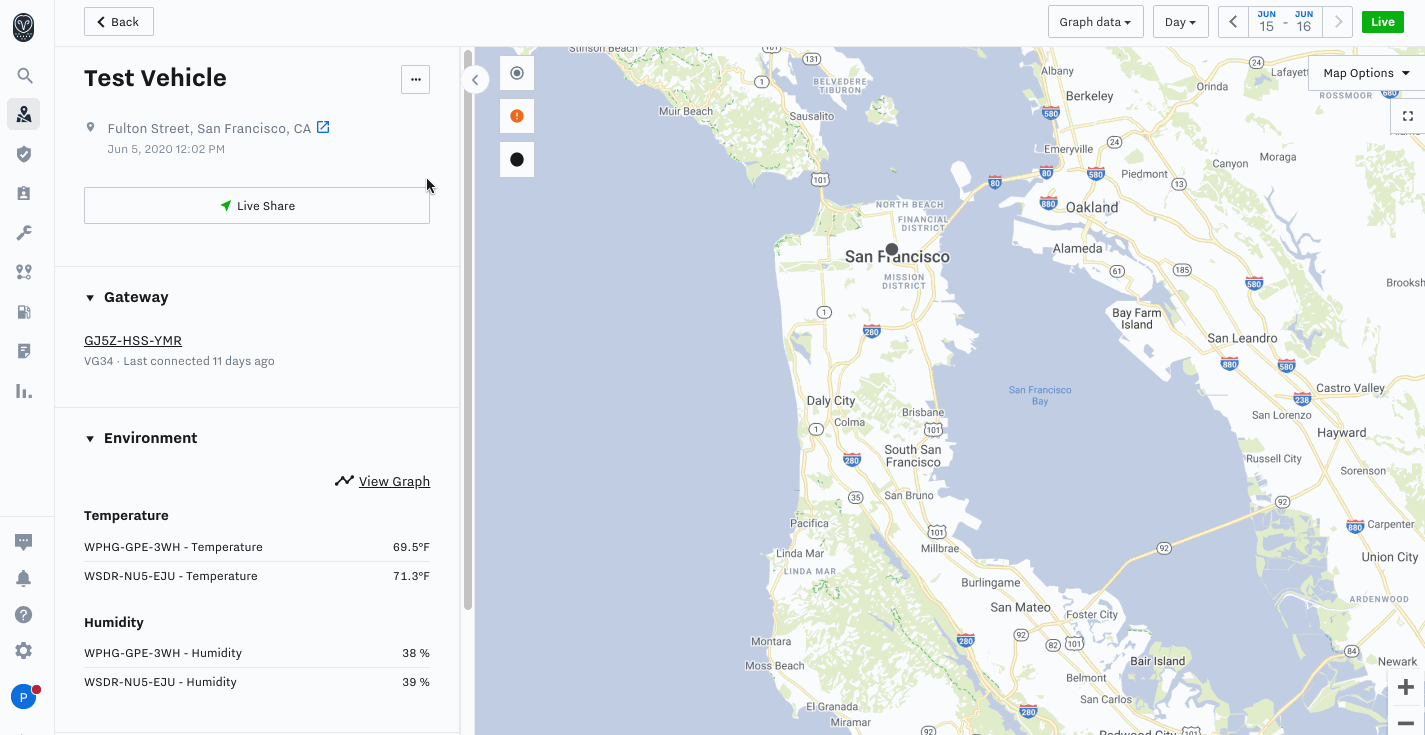Click the Live Share button
Image resolution: width=1425 pixels, height=735 pixels.
(x=257, y=206)
